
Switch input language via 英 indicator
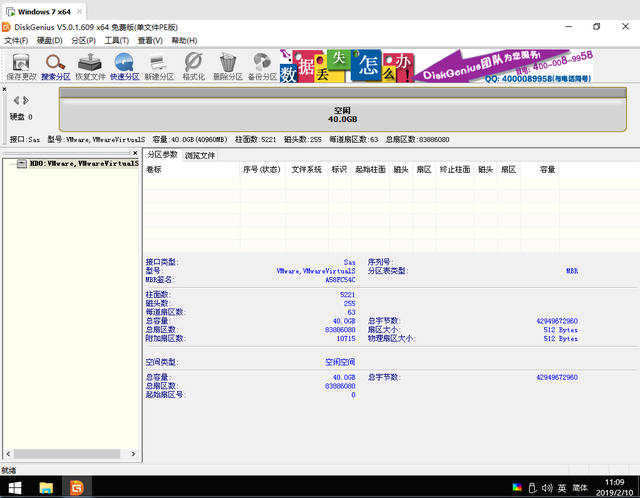[x=562, y=488]
